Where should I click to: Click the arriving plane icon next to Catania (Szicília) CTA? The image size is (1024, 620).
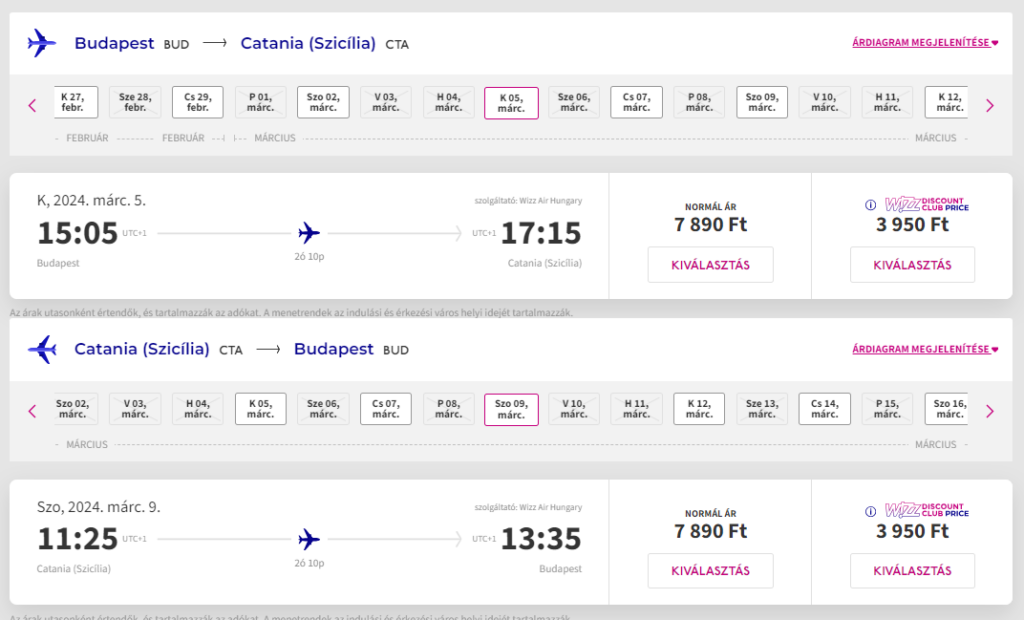[42, 349]
